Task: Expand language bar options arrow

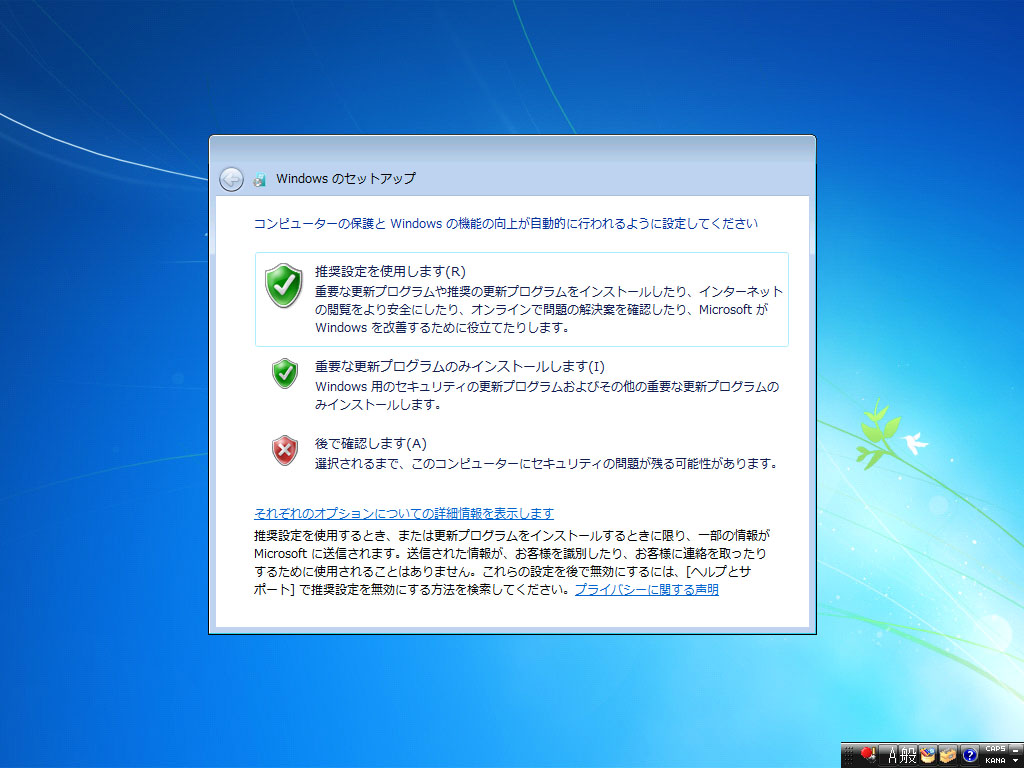Action: point(1014,761)
